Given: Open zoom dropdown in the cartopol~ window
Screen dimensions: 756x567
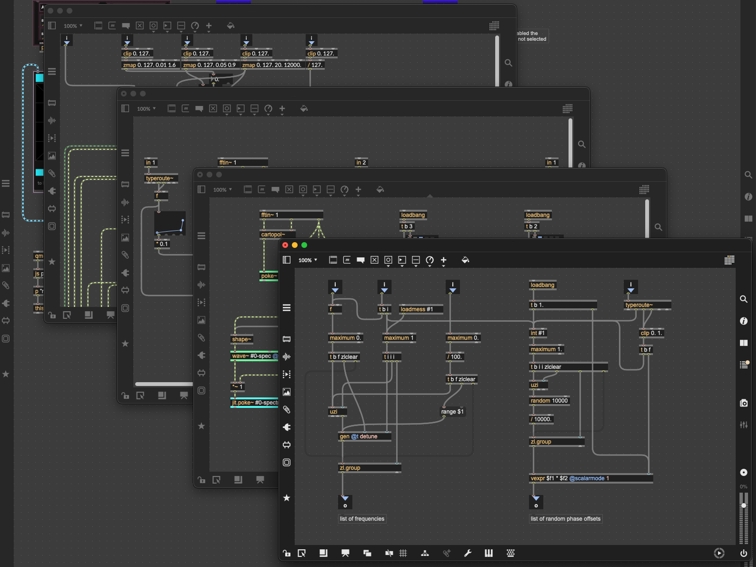Looking at the screenshot, I should coord(222,190).
